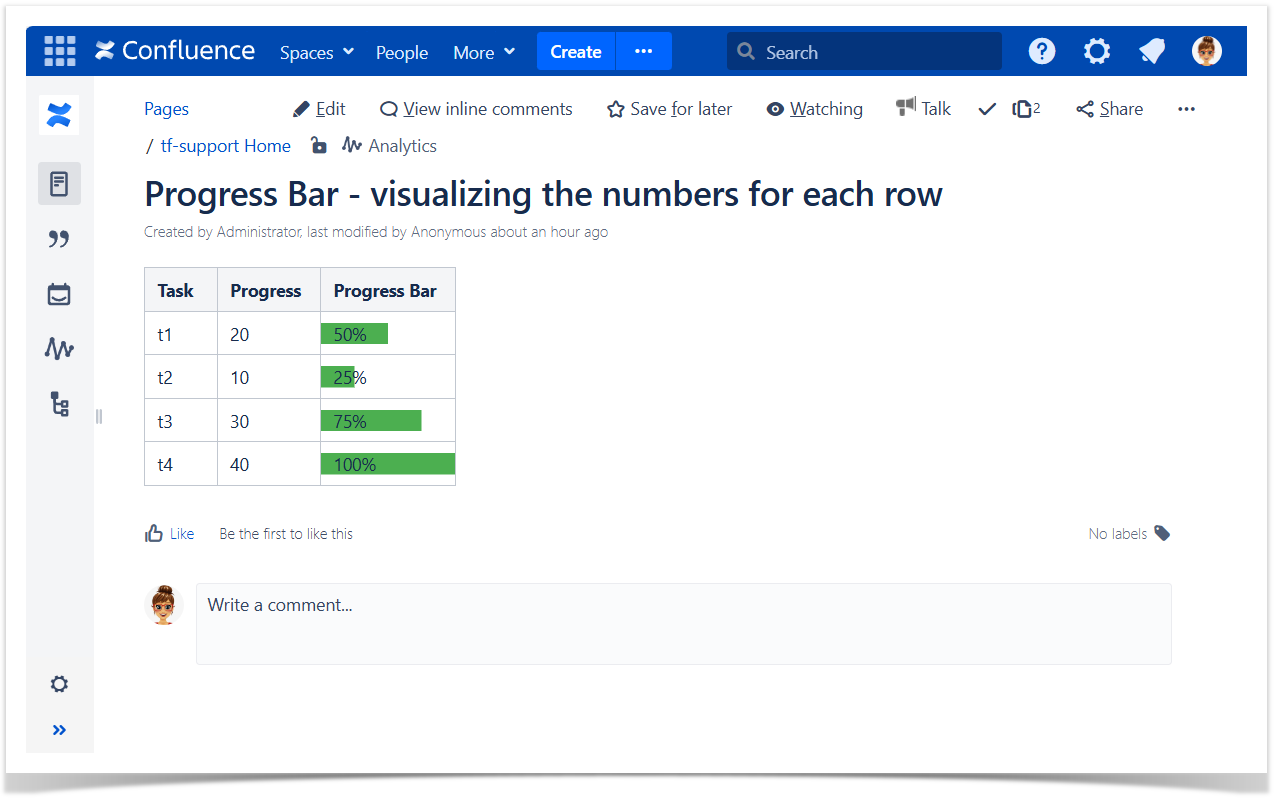Click the 100% progress bar for t4

point(387,464)
